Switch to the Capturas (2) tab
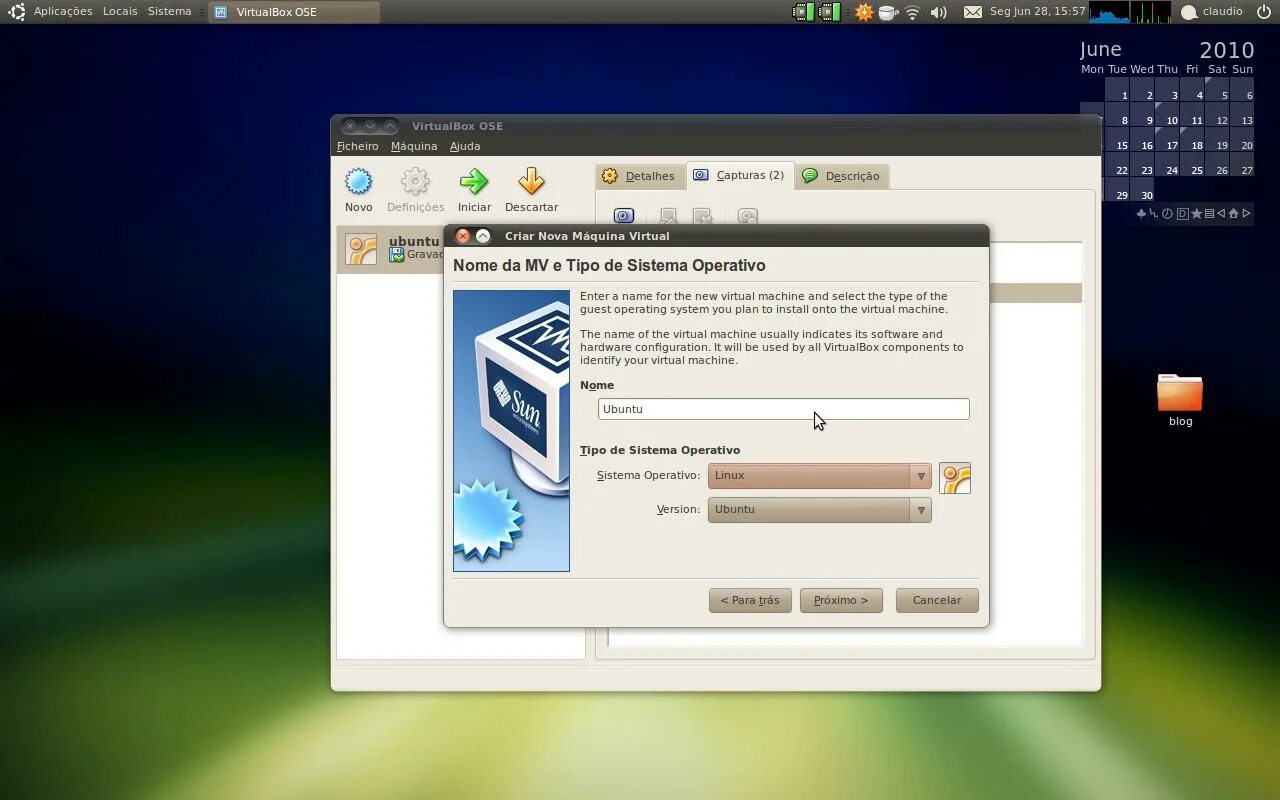The image size is (1280, 800). [x=740, y=175]
